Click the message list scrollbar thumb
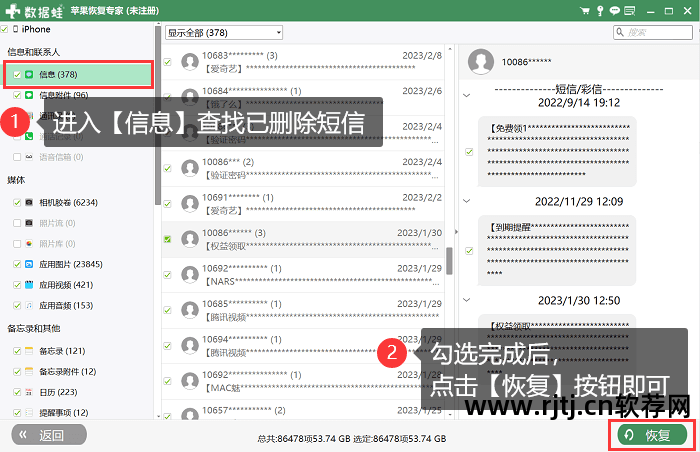 click(x=450, y=261)
